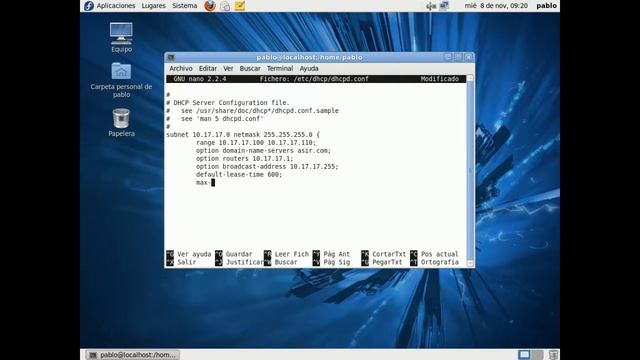
Task: Open the Archivo menu in terminal
Action: (x=181, y=69)
